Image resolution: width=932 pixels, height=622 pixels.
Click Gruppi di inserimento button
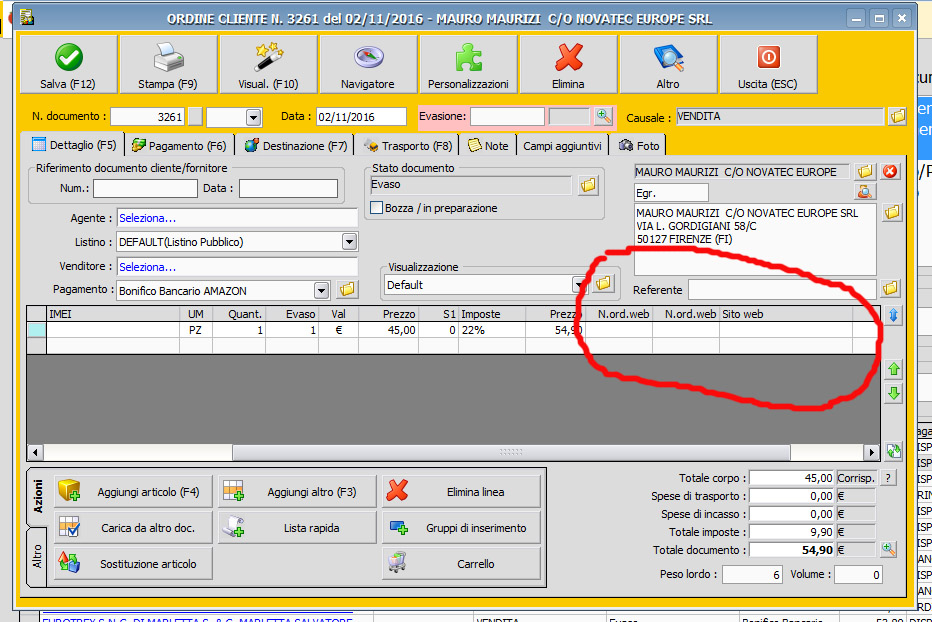(x=462, y=527)
